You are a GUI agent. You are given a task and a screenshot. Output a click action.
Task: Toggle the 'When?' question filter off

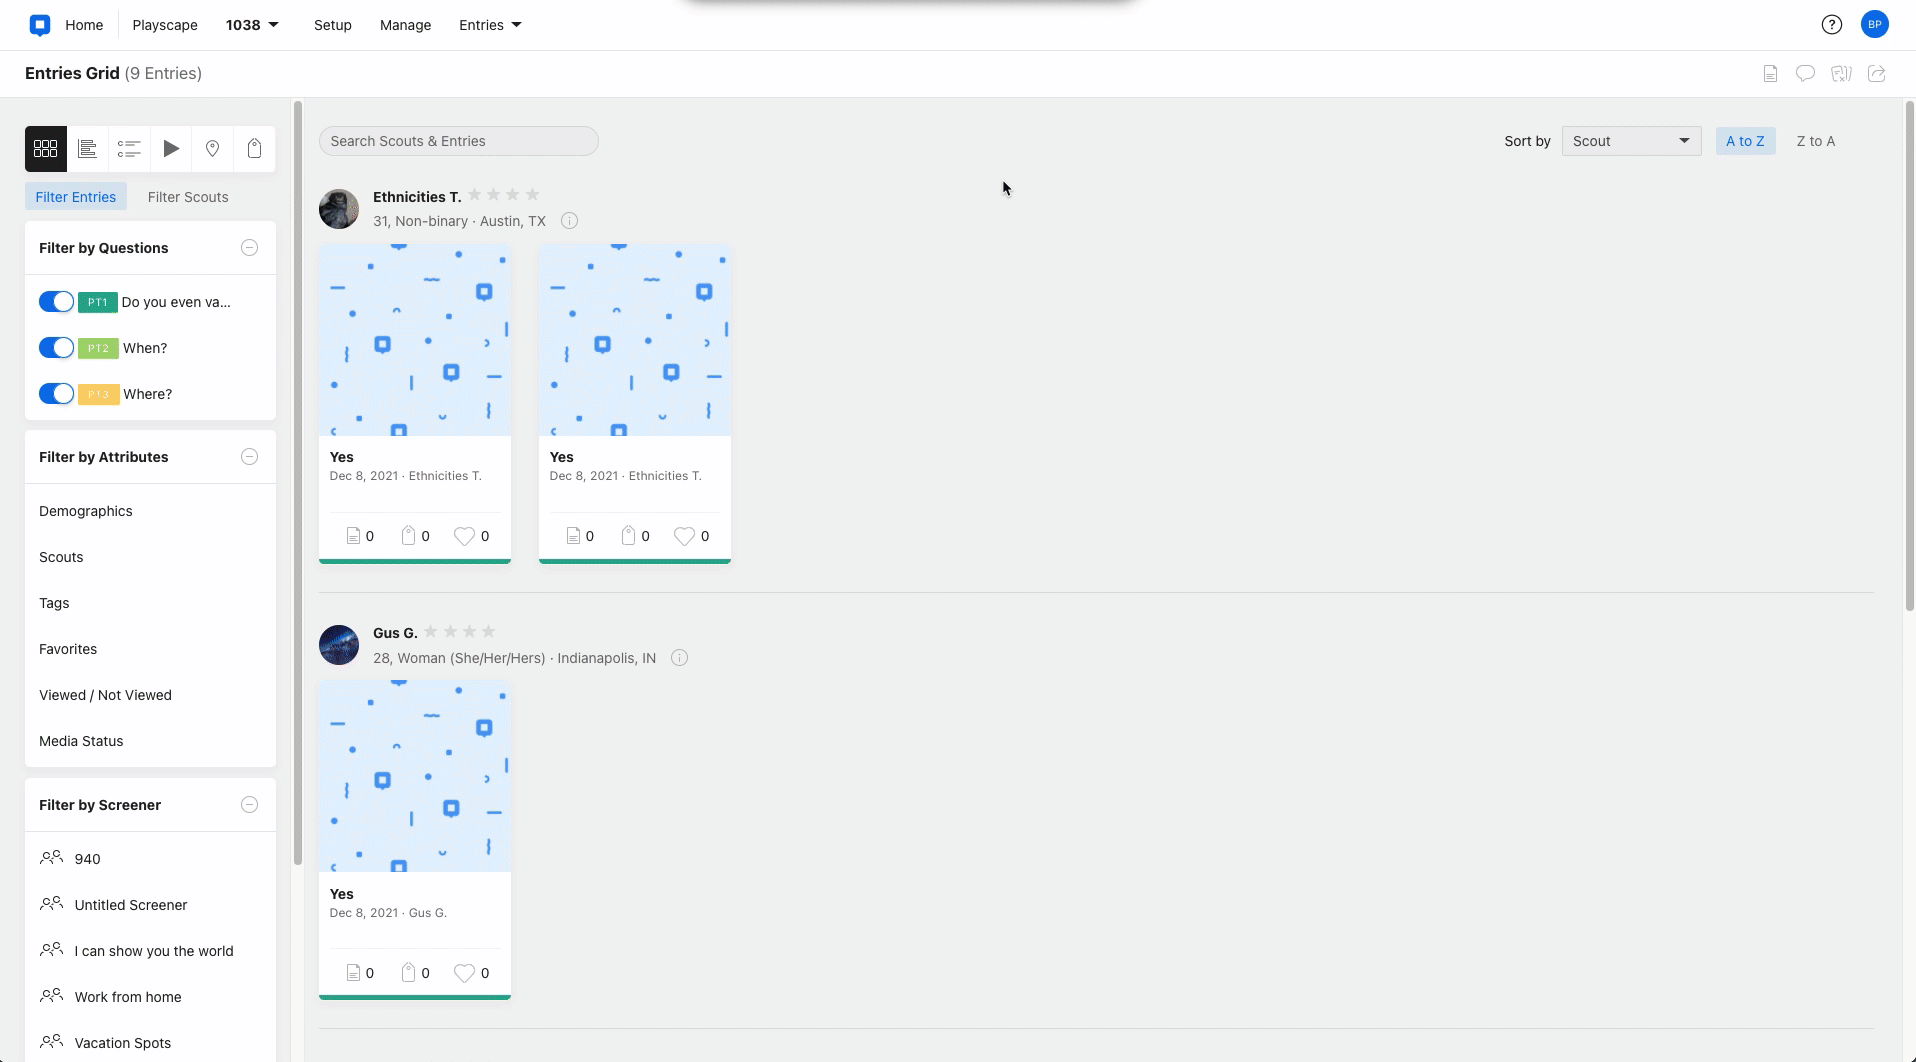point(57,347)
